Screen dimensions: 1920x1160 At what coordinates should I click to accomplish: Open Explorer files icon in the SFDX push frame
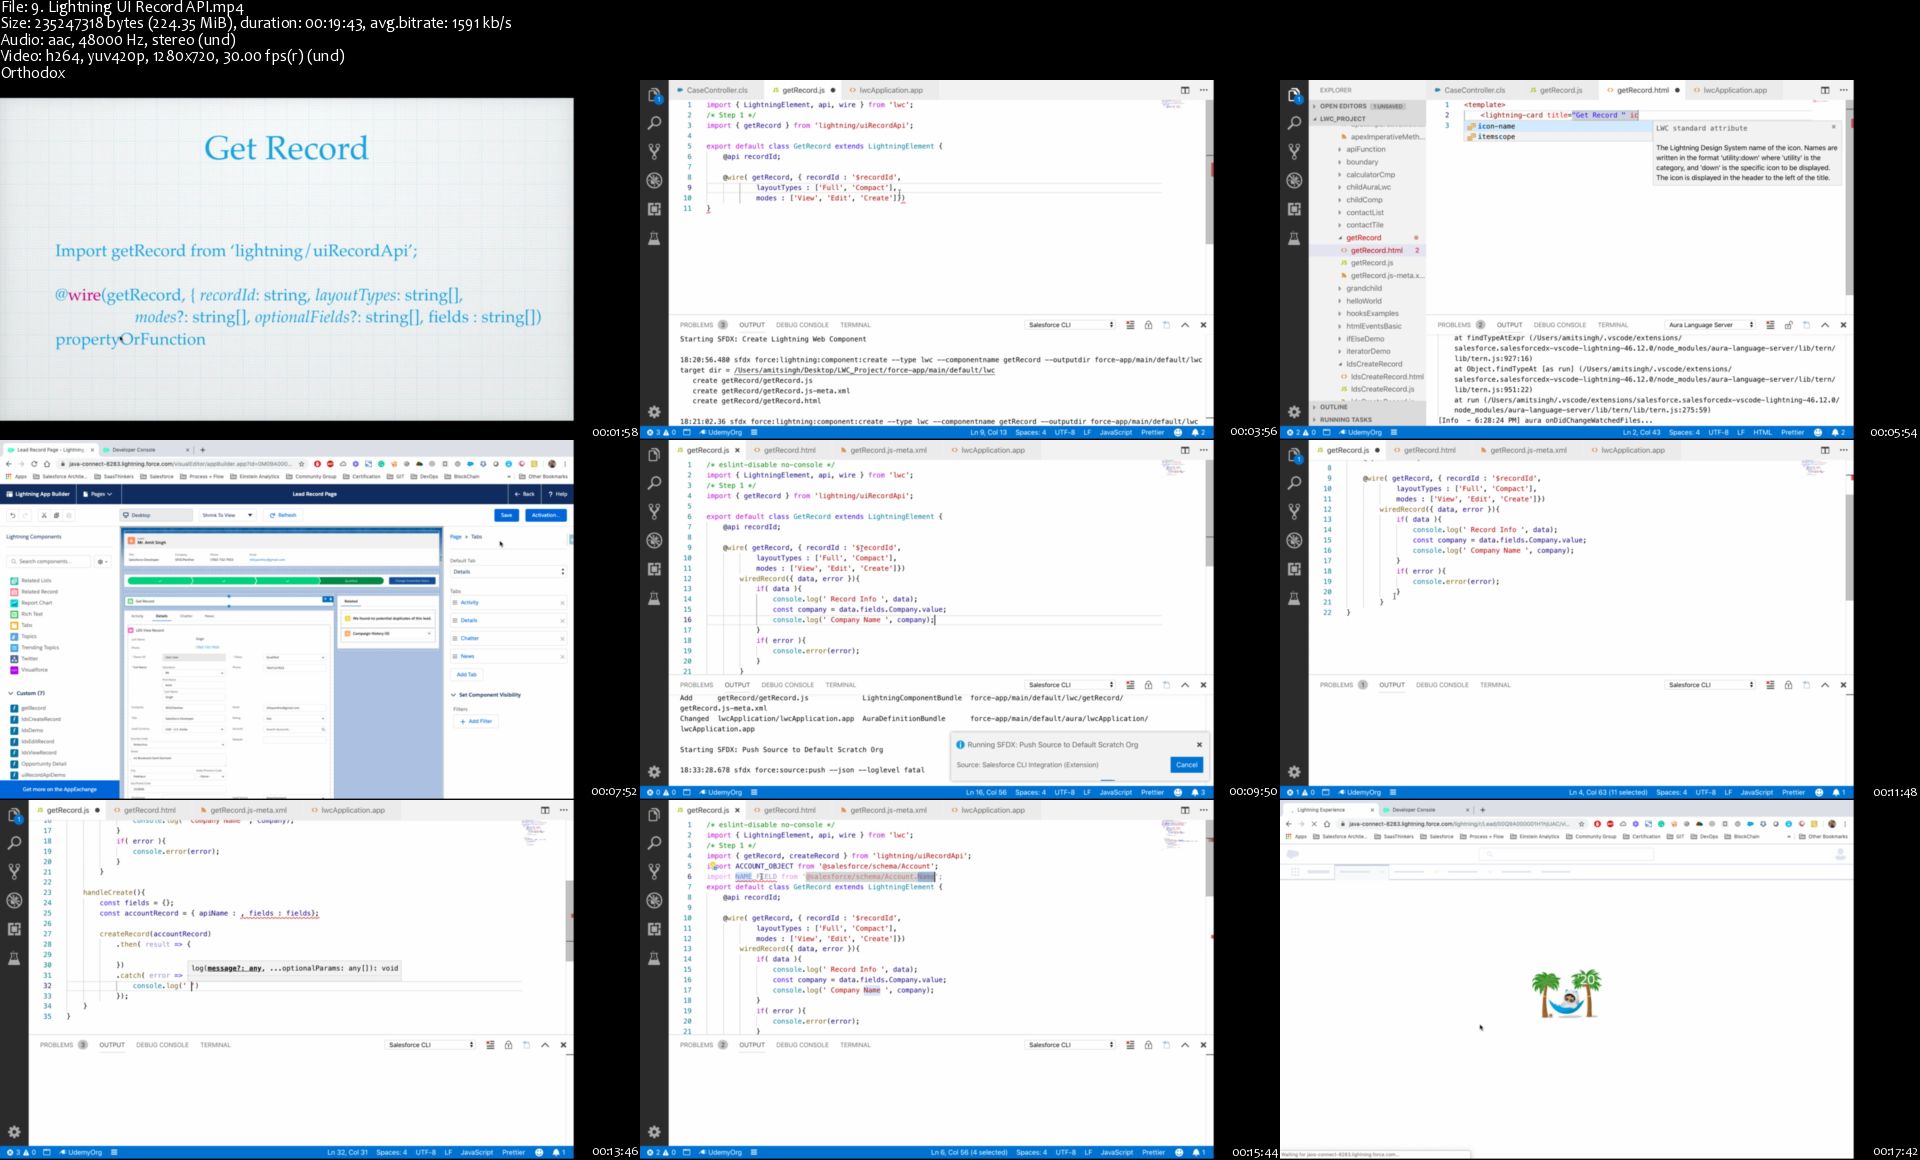654,455
